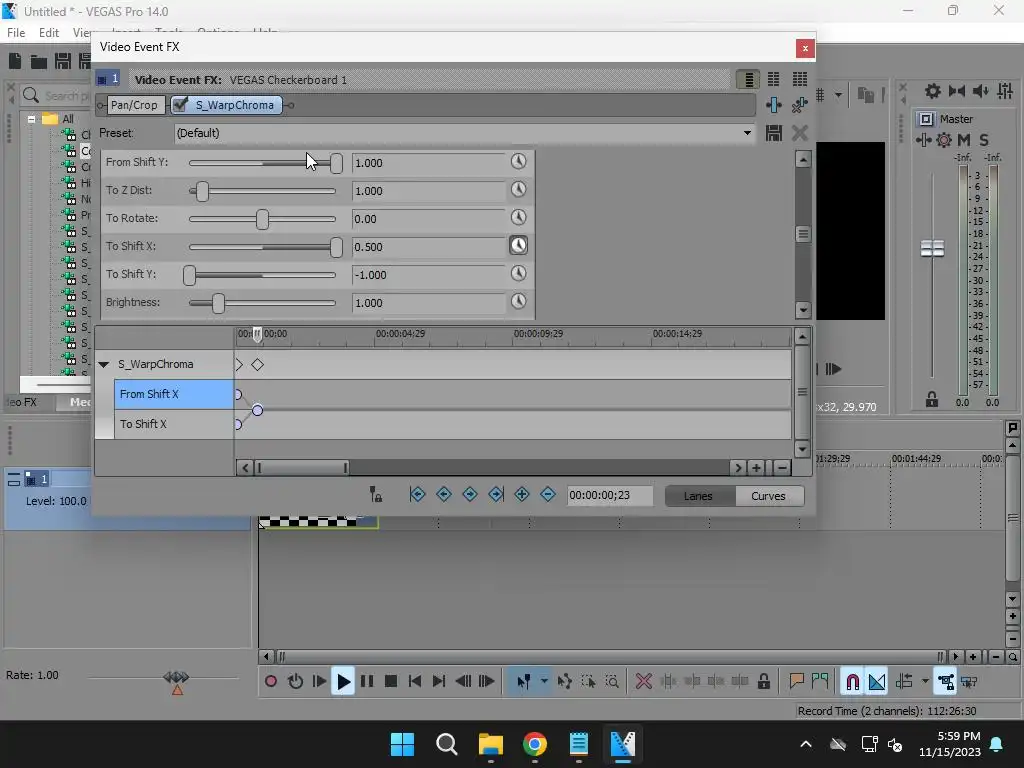Switch FX window to two-column layout
This screenshot has width=1024, height=768.
coord(774,80)
